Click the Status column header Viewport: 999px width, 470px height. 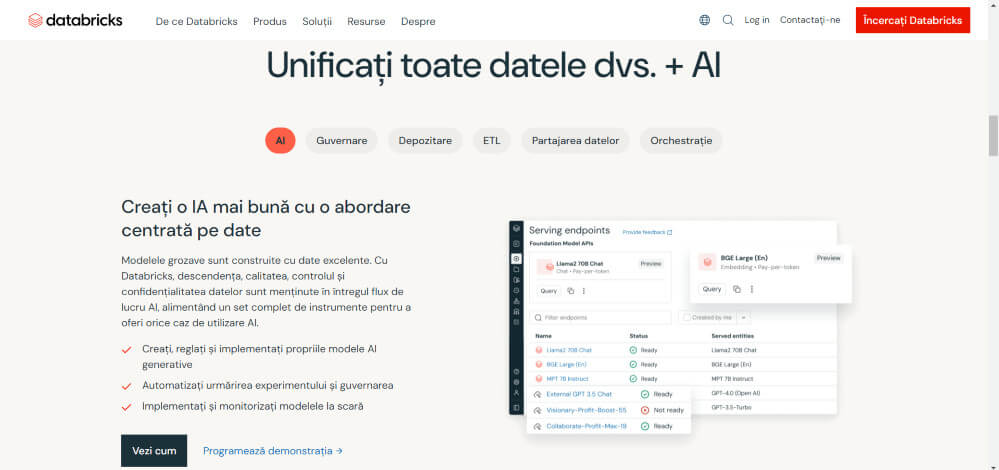[x=638, y=336]
